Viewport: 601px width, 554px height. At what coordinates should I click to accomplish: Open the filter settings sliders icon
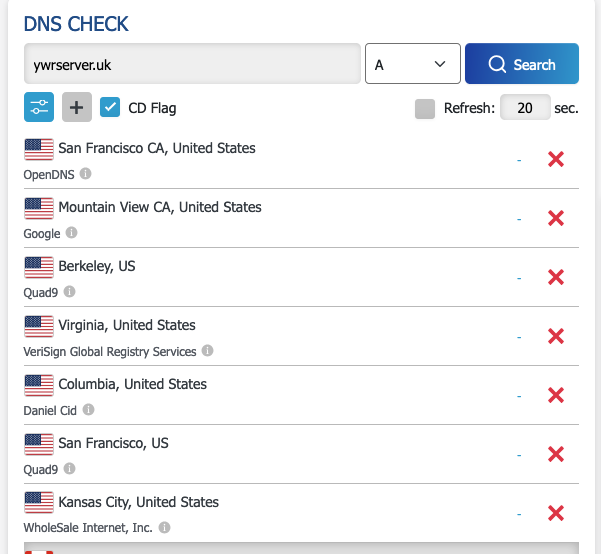39,107
